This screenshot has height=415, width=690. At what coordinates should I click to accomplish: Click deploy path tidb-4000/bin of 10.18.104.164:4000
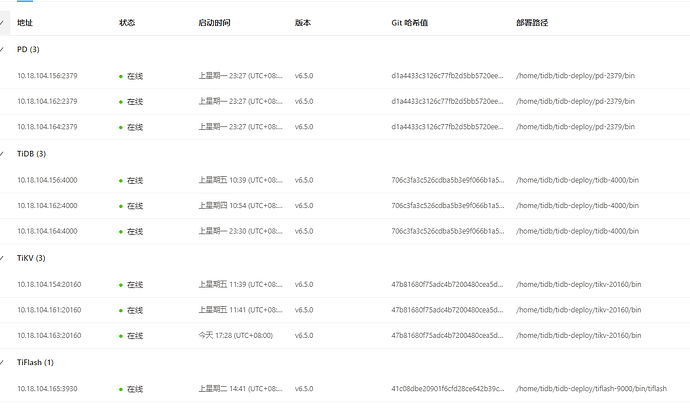tap(577, 231)
